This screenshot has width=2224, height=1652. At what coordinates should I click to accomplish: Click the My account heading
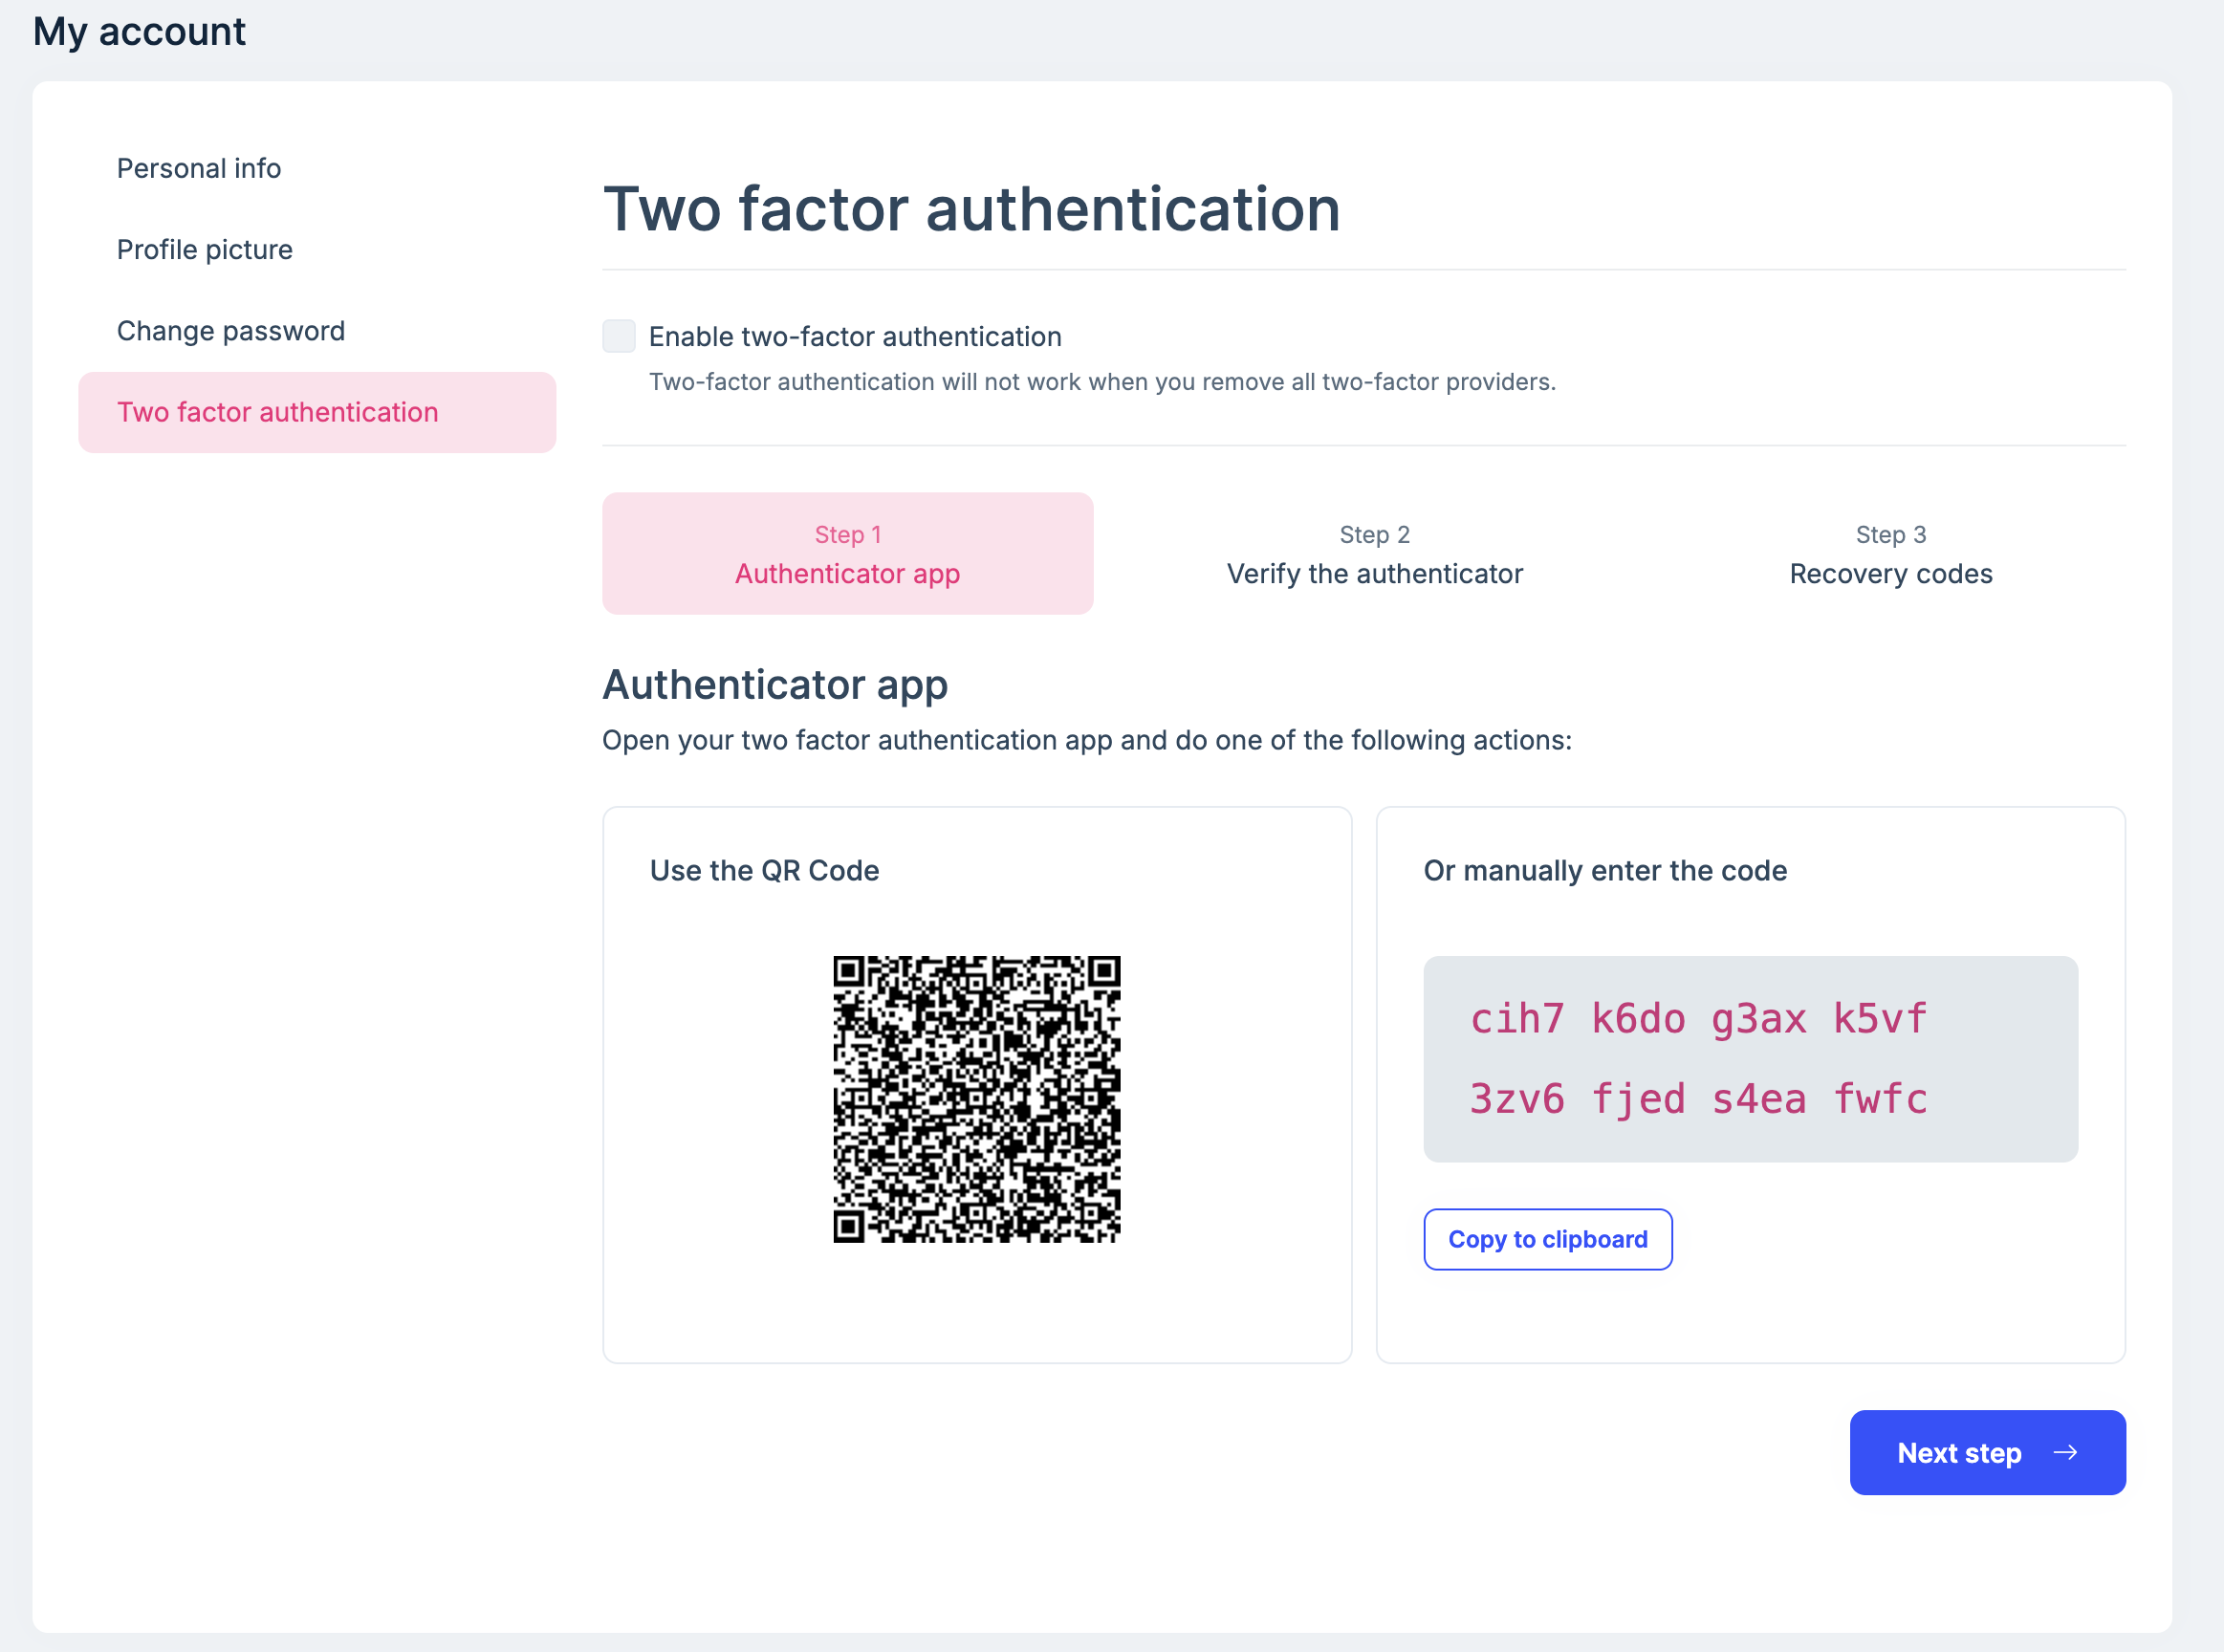(139, 32)
